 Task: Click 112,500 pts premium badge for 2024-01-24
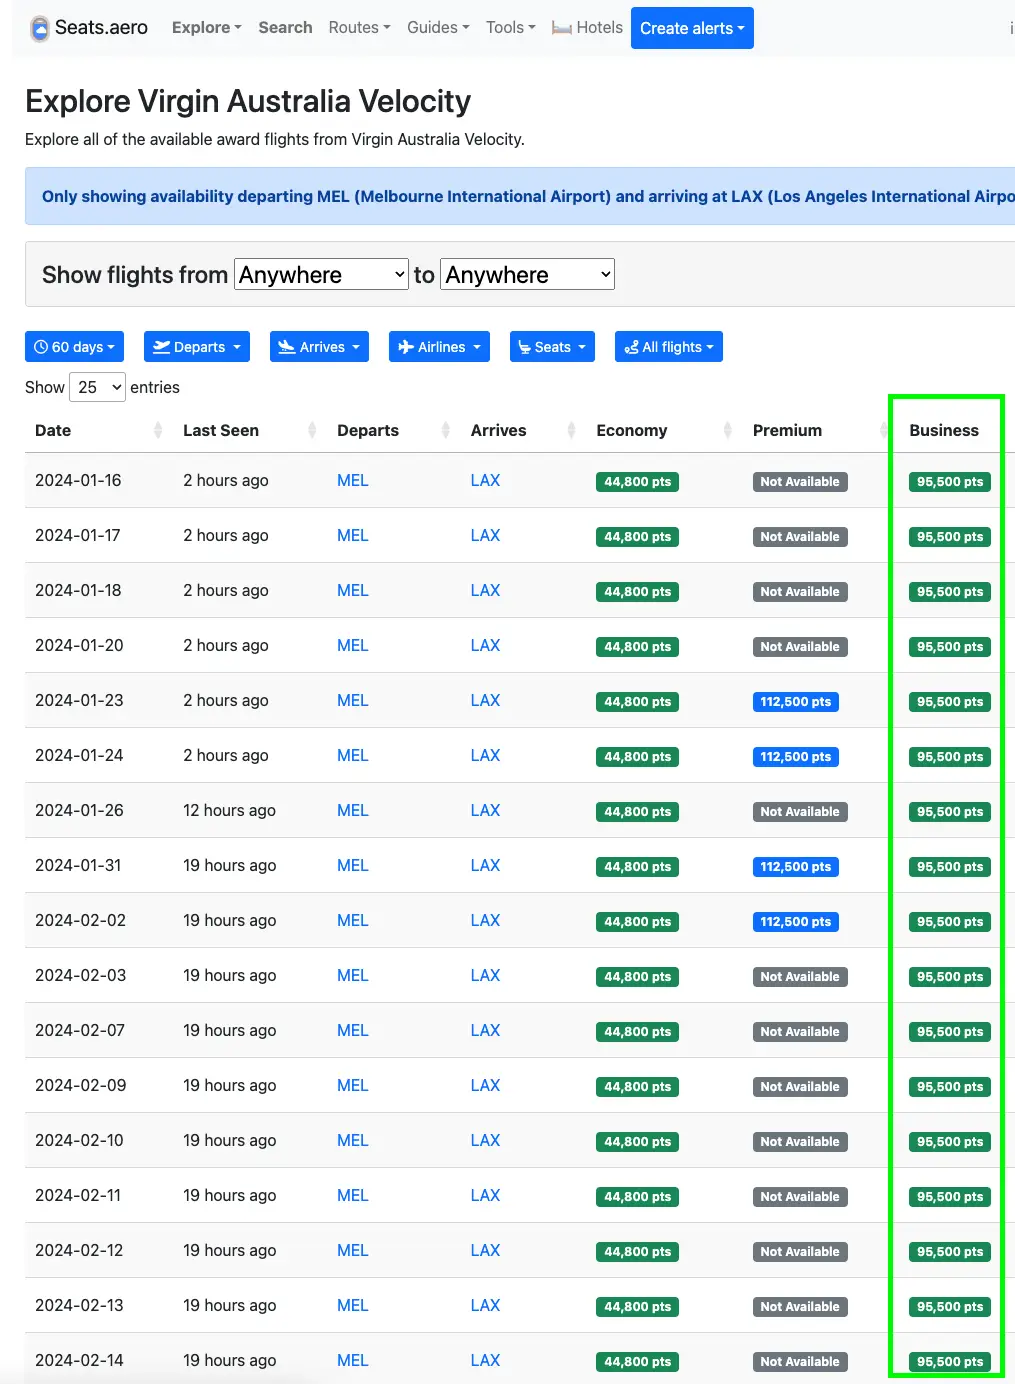(x=796, y=757)
